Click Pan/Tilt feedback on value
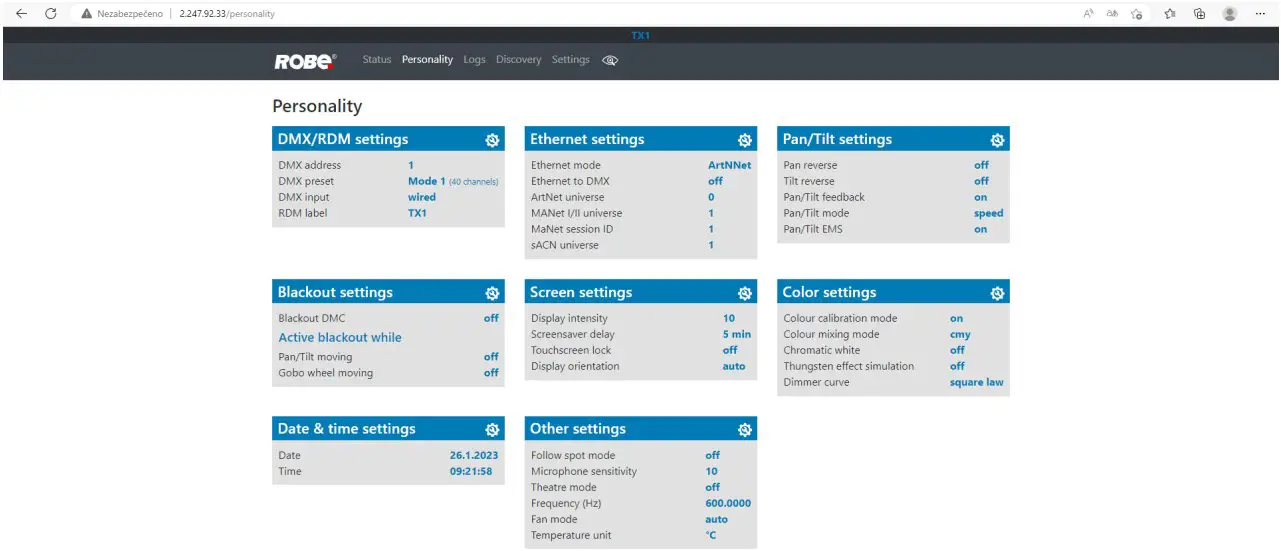Screen dimensions: 1281x551 pyautogui.click(x=981, y=197)
